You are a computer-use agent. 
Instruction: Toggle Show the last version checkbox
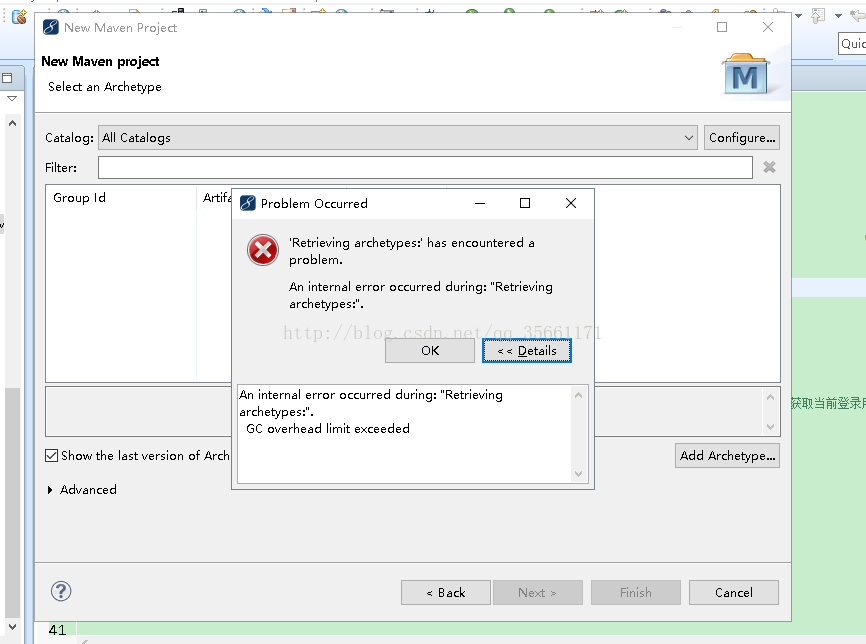pyautogui.click(x=51, y=456)
